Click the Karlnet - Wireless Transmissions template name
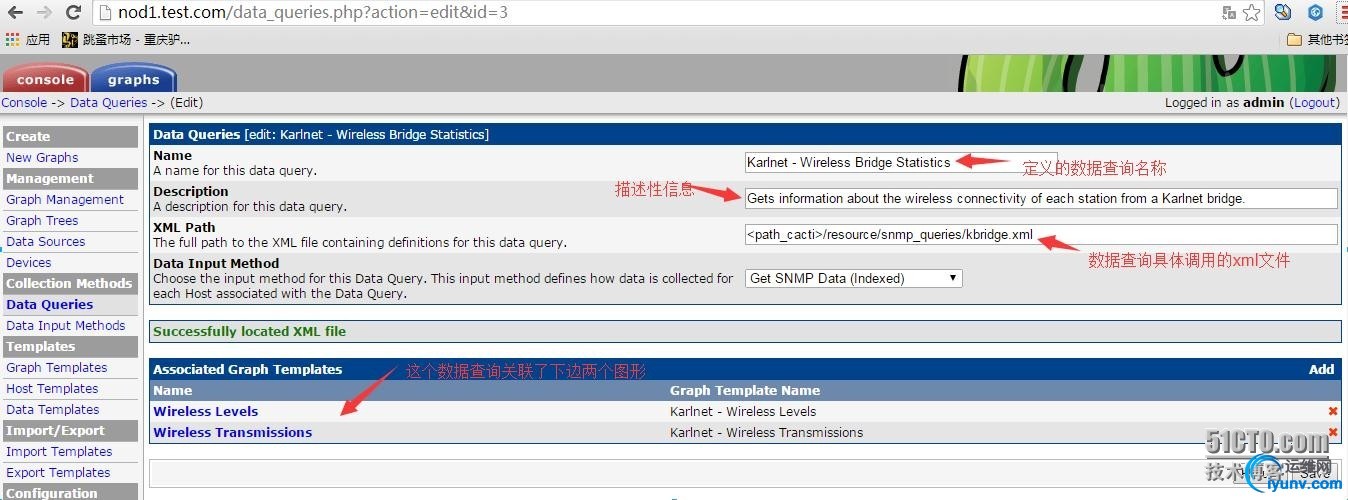The image size is (1348, 500). tap(767, 432)
